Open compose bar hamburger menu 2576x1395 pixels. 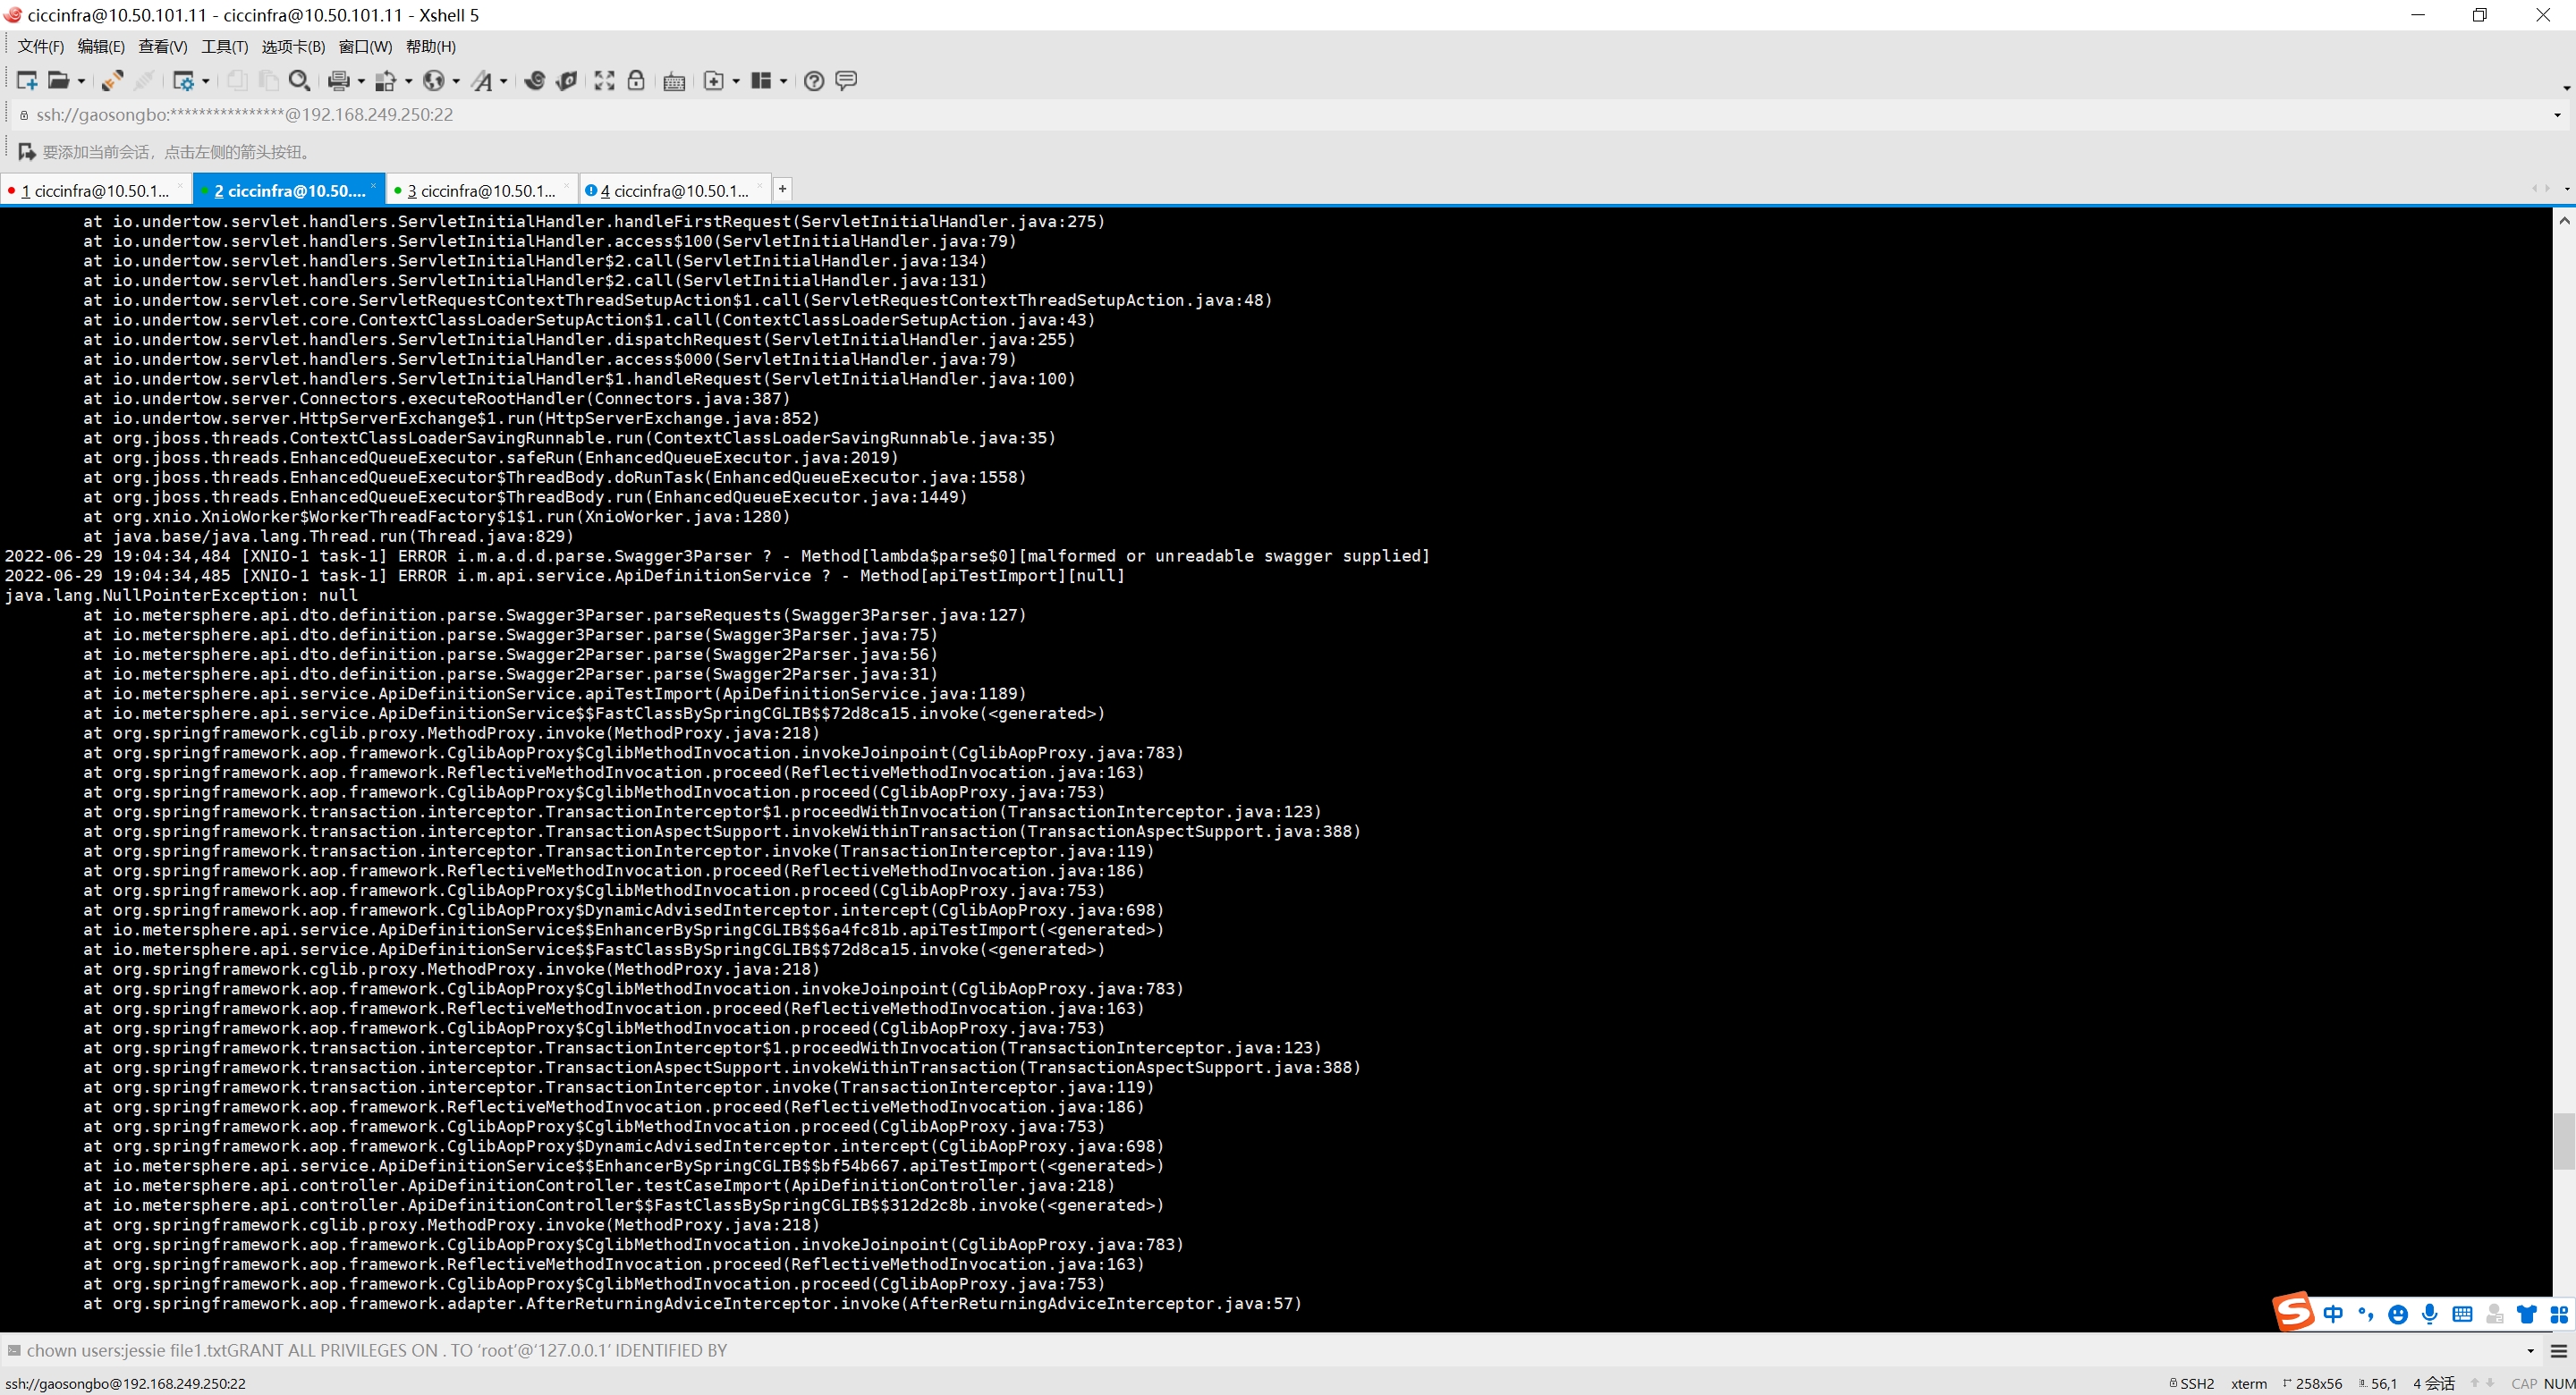click(2559, 1351)
